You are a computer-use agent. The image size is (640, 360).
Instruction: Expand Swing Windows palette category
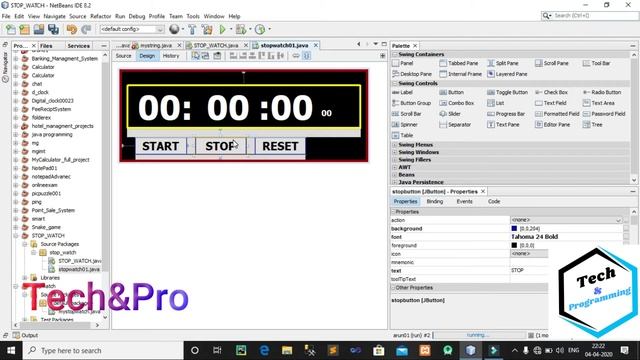pos(395,152)
